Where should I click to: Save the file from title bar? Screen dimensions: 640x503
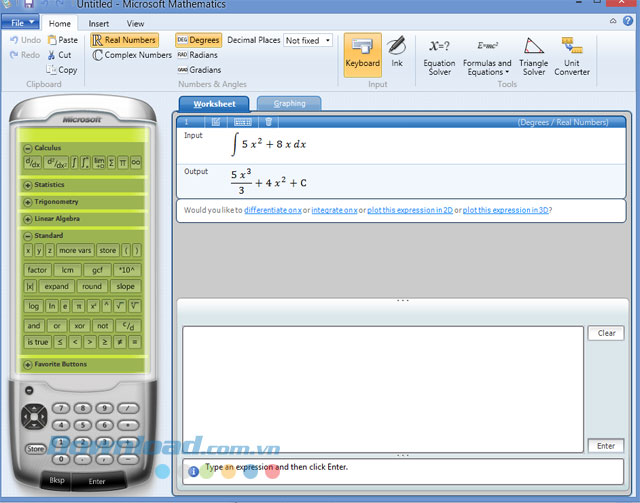point(28,4)
